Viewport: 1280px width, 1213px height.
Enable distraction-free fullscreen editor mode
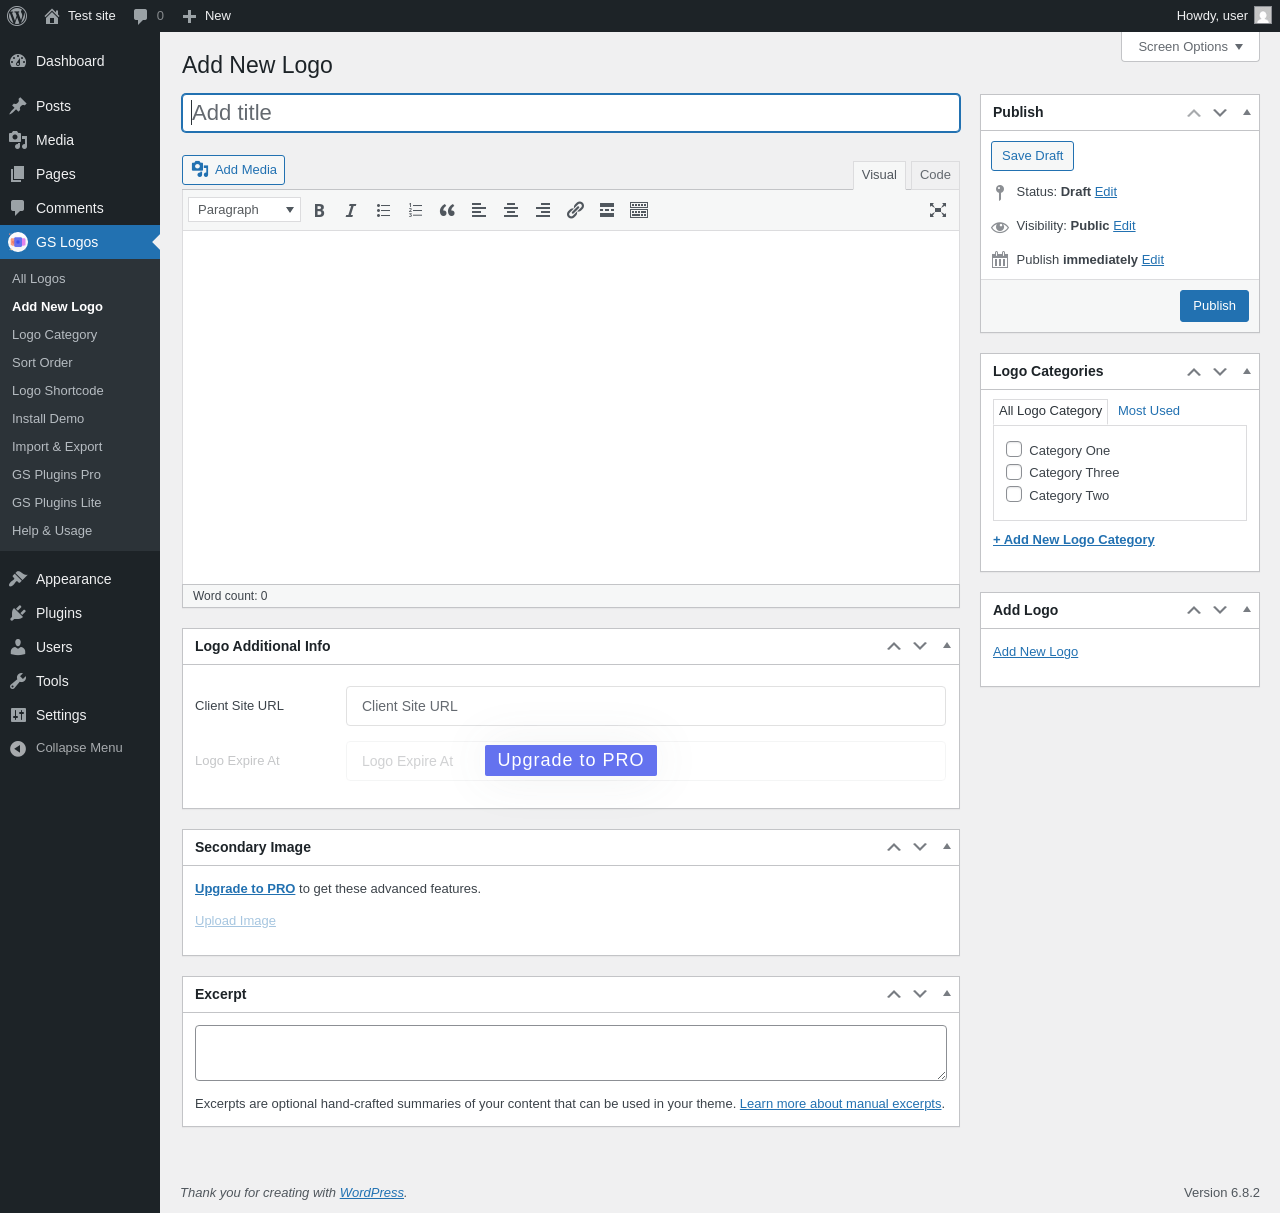(x=938, y=210)
